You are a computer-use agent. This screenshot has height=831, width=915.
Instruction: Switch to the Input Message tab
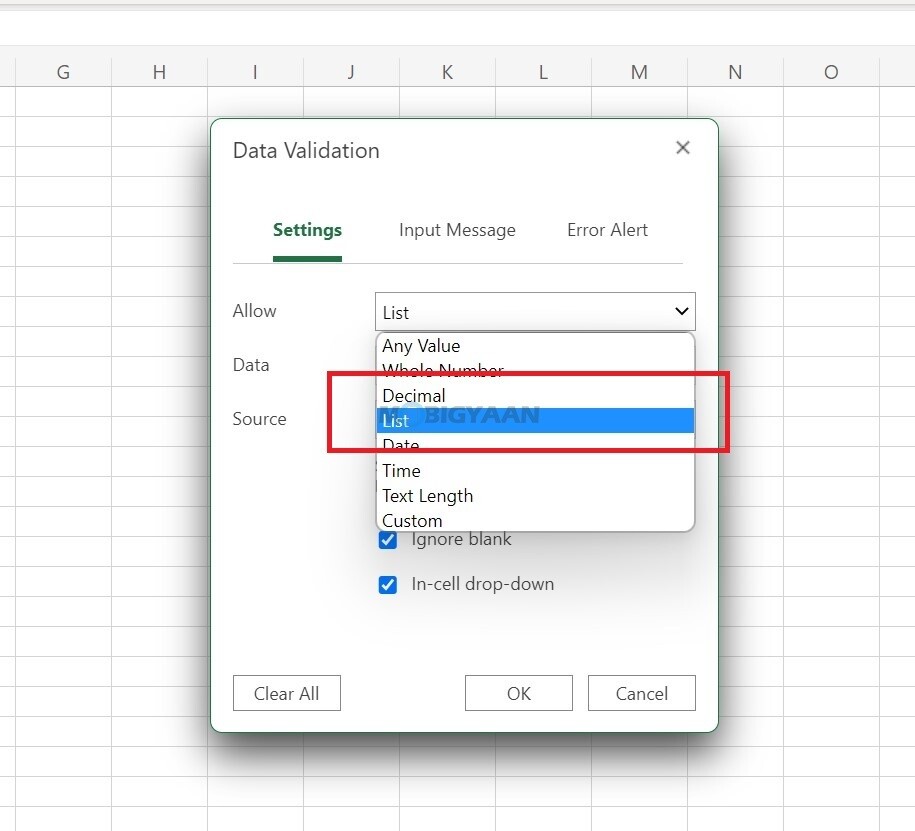(x=457, y=230)
